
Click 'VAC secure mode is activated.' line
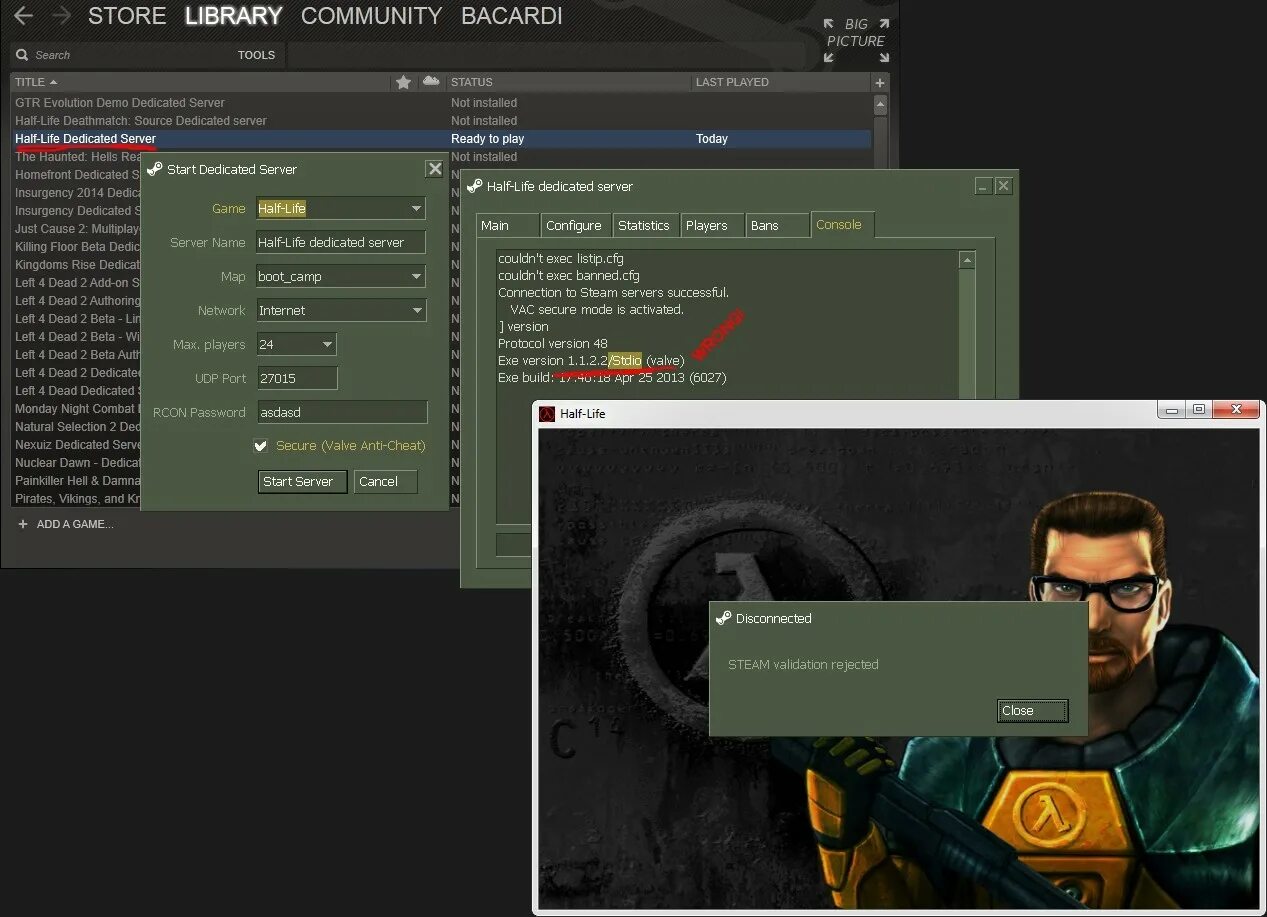coord(596,310)
